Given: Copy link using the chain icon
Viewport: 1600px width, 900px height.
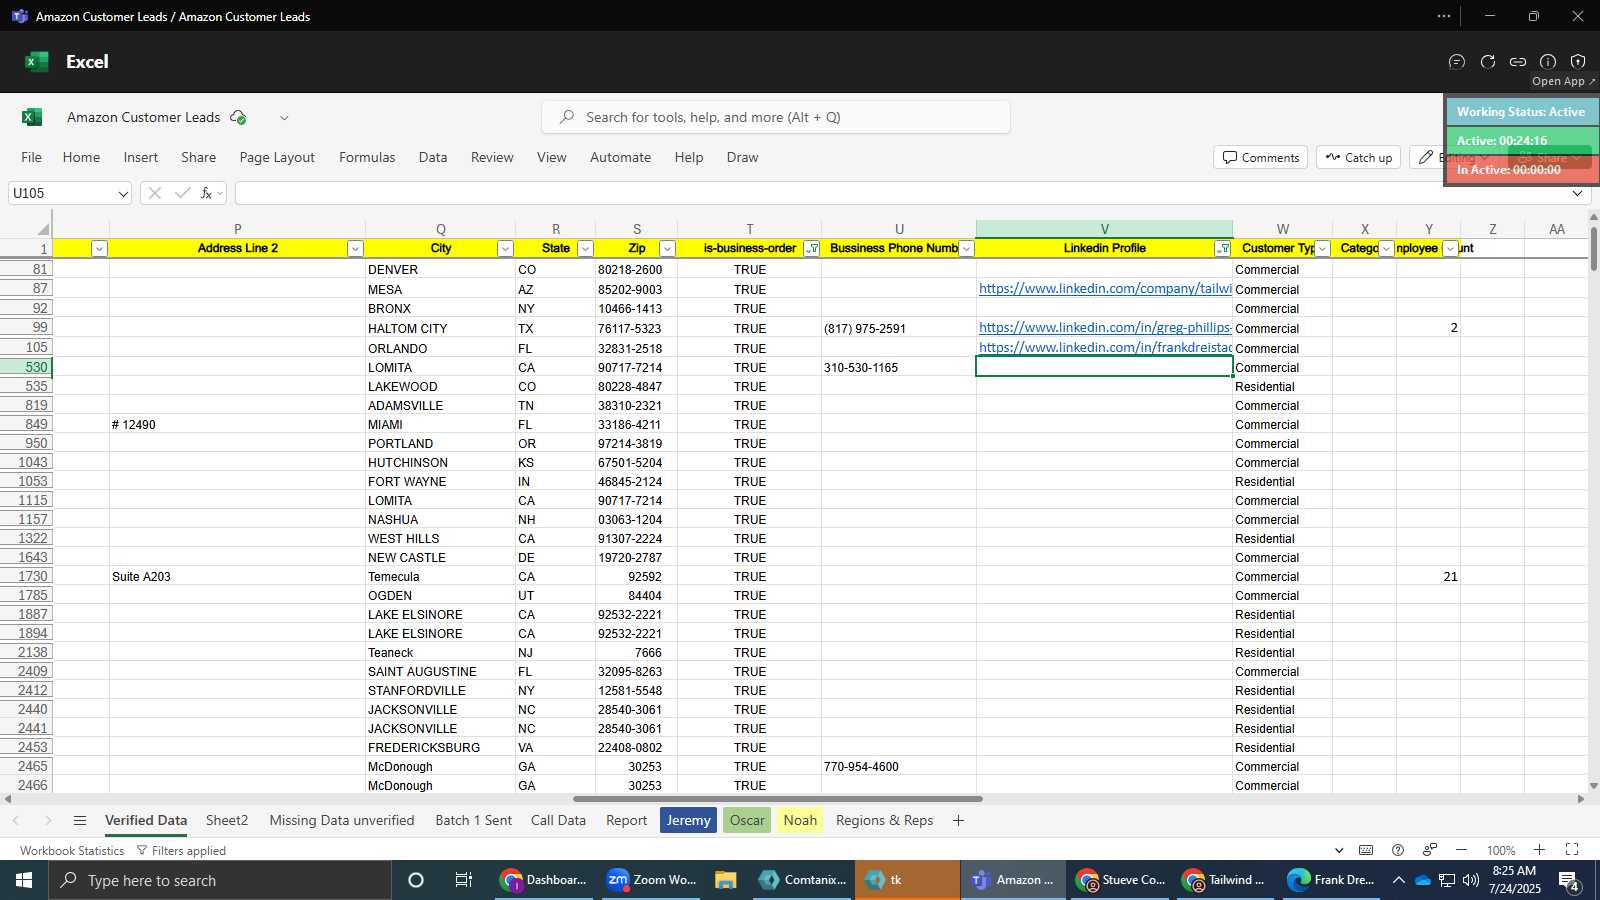Looking at the screenshot, I should [1518, 62].
